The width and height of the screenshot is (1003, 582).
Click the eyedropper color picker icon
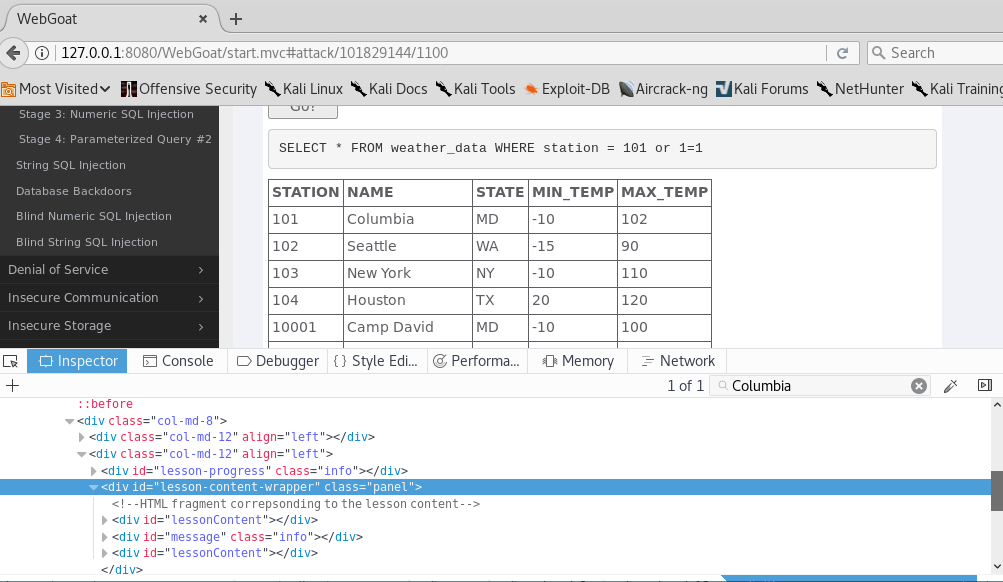click(951, 386)
